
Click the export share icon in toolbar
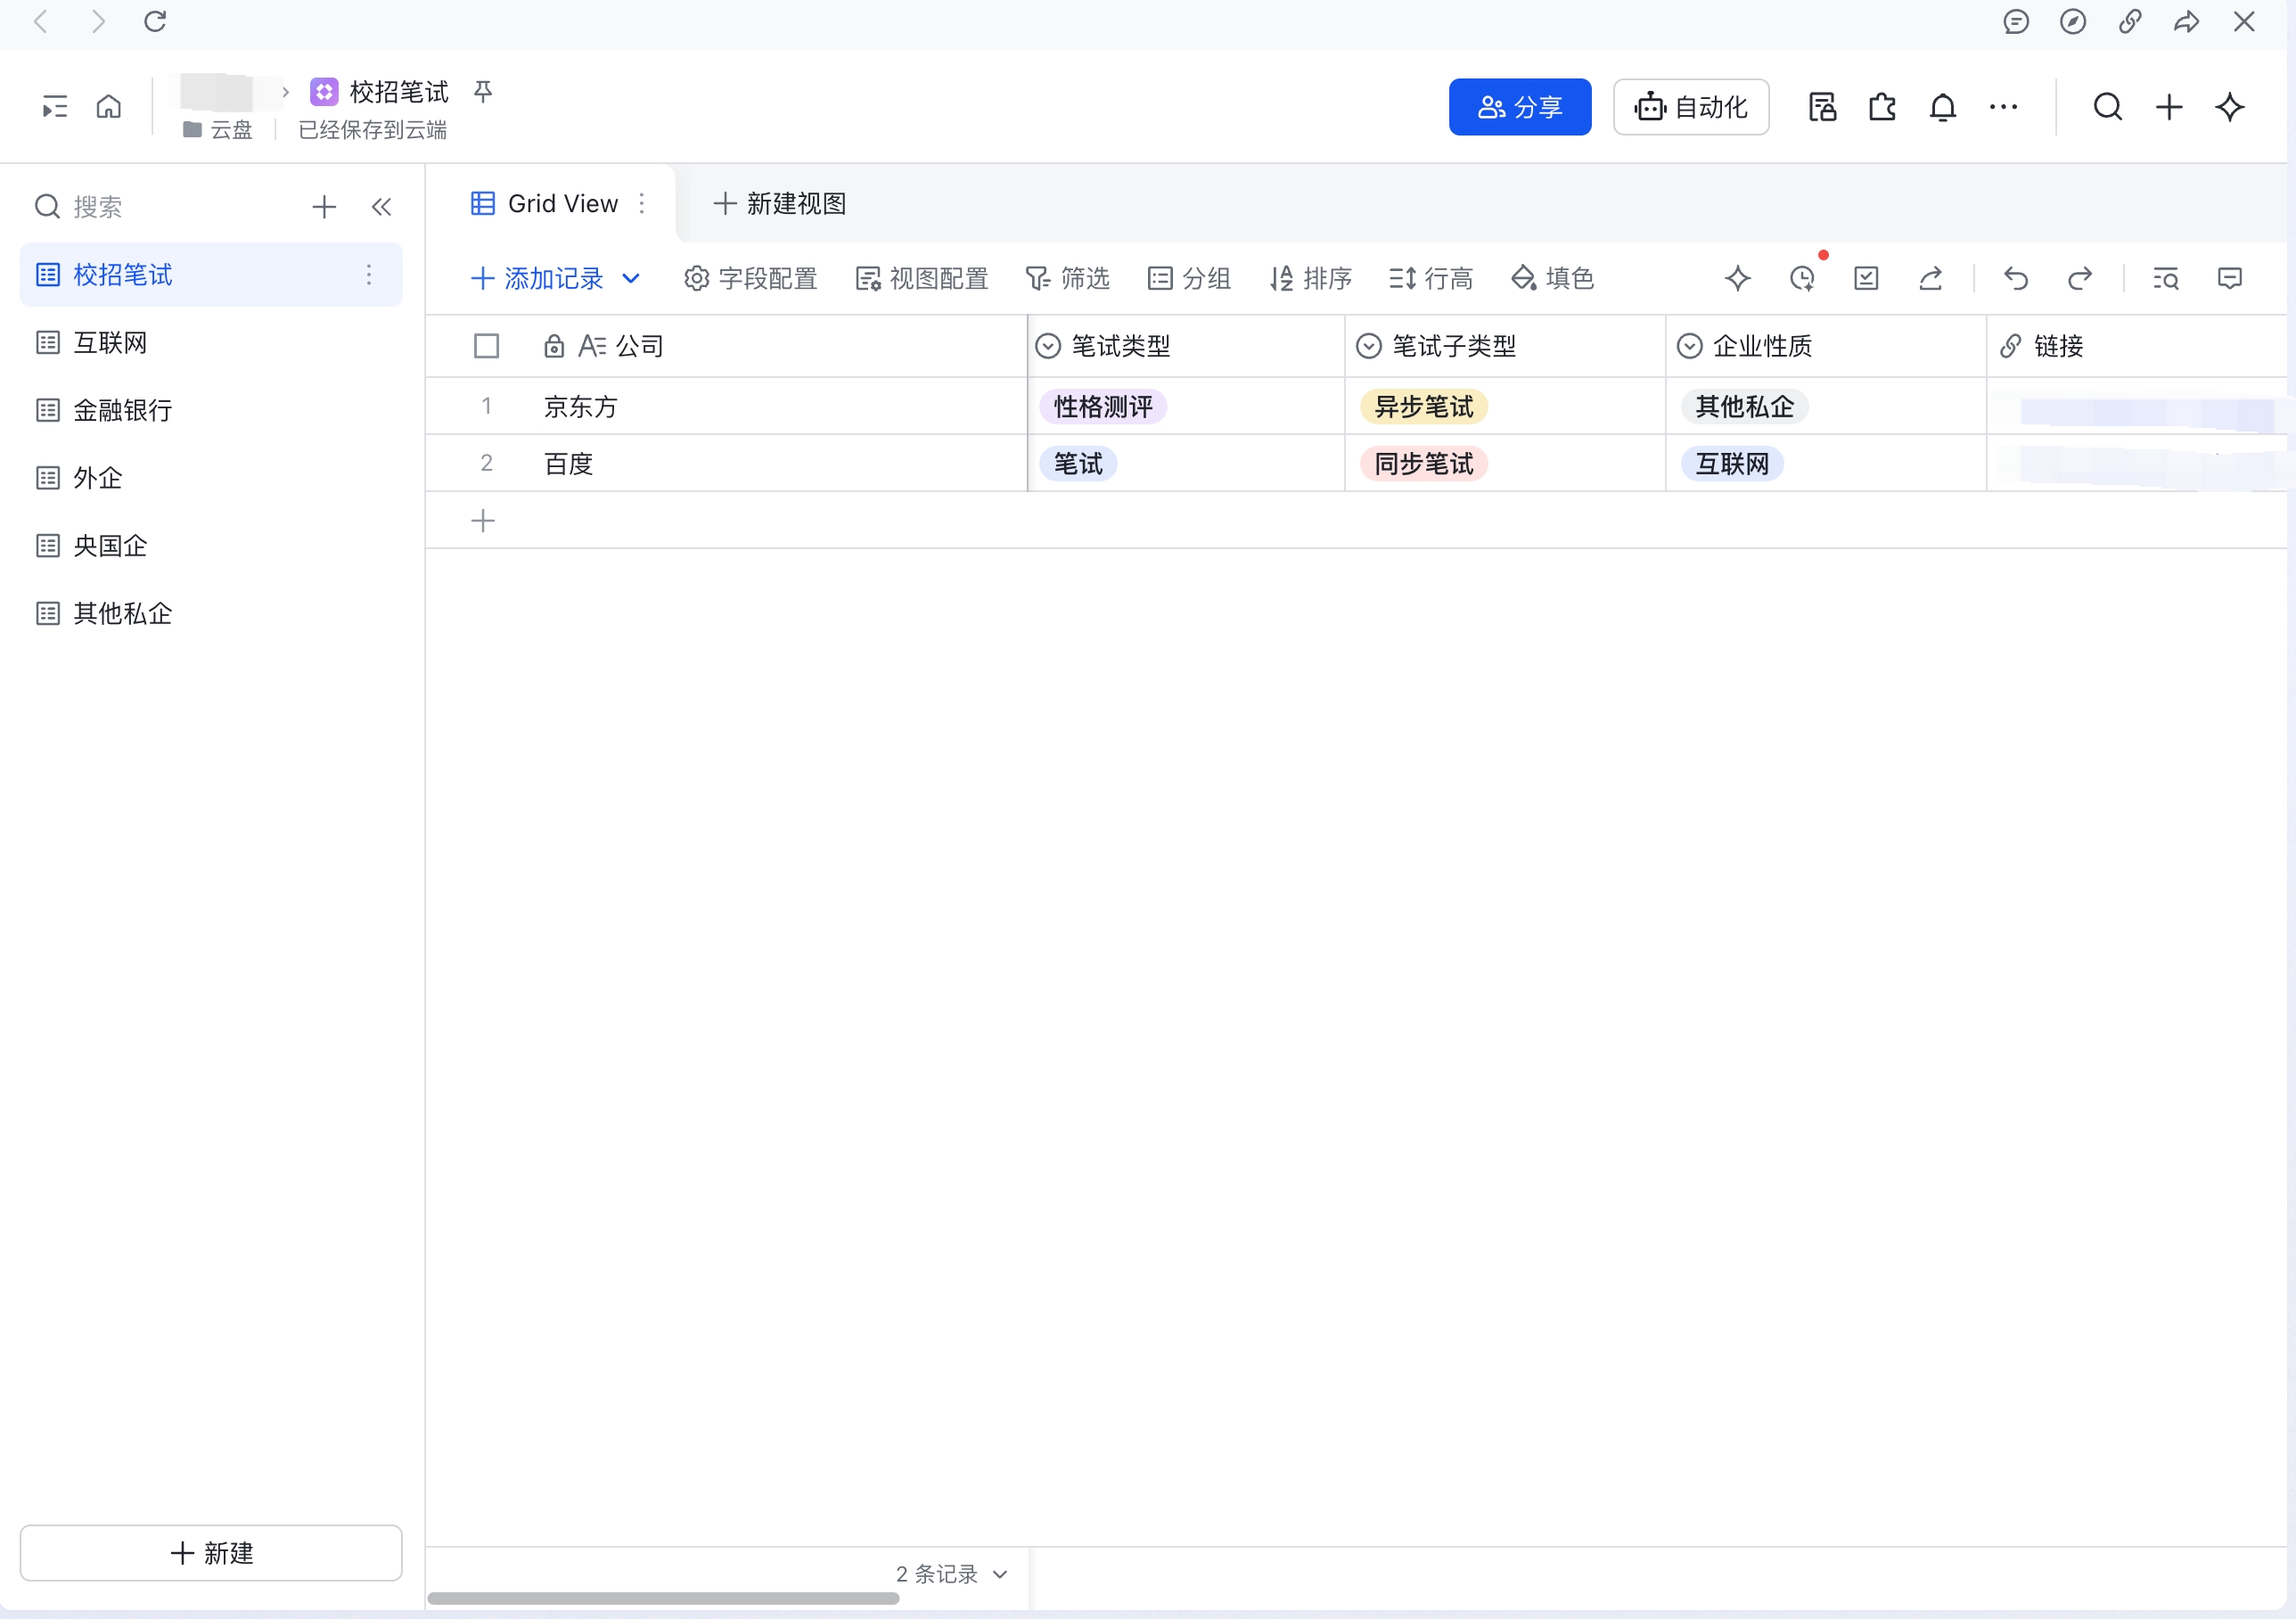[x=1931, y=278]
